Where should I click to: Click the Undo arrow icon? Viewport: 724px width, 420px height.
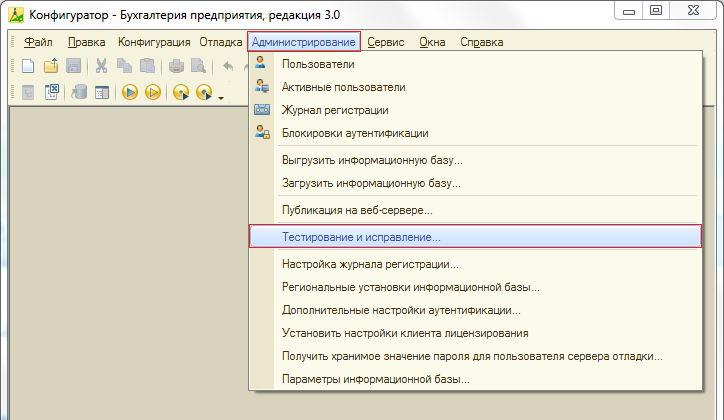pyautogui.click(x=228, y=66)
